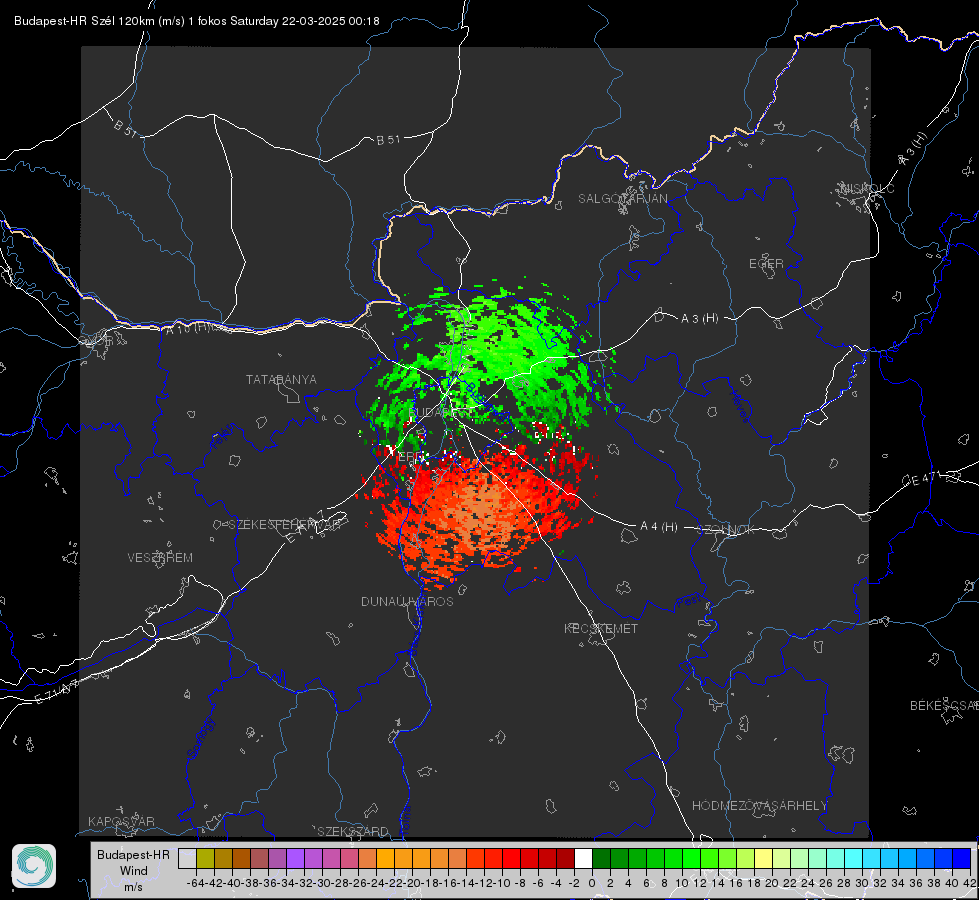Click the blue Somogy county label
Viewport: 979px width, 900px height.
coord(200,738)
